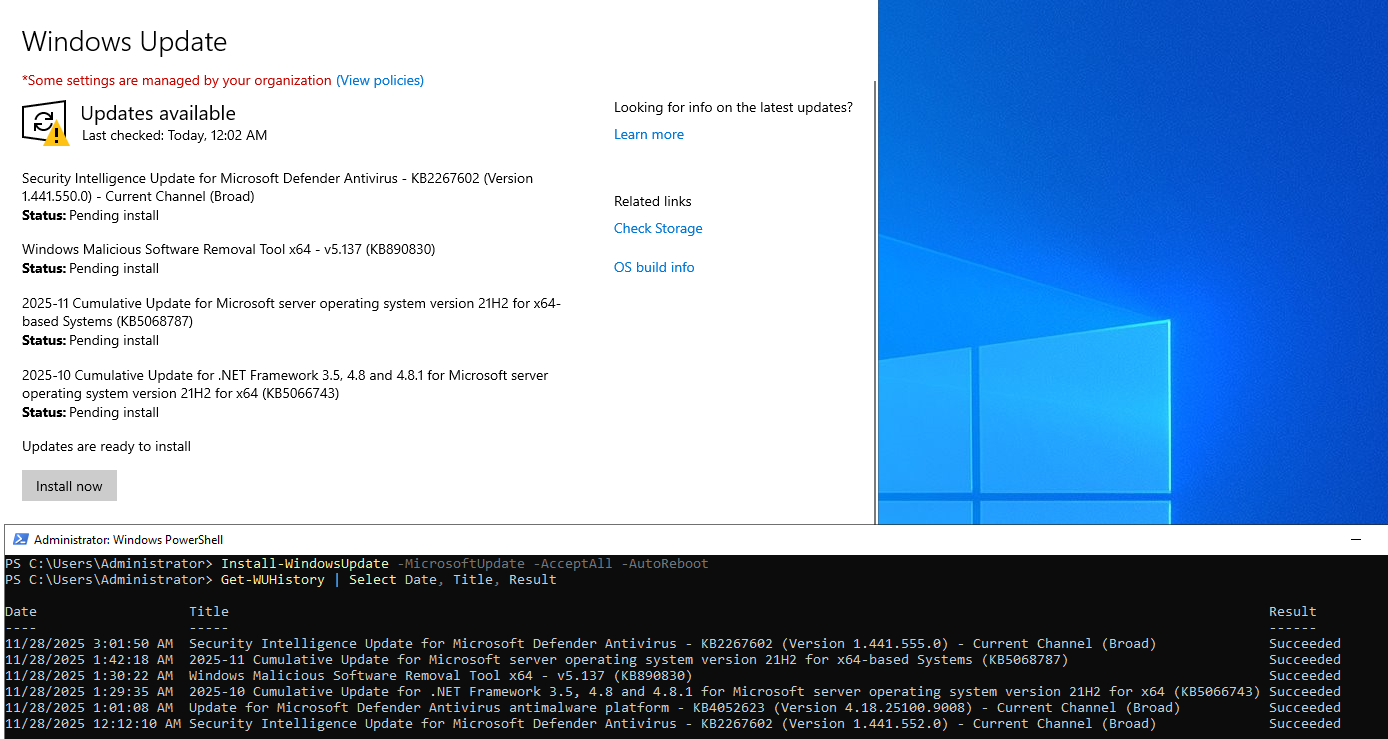Click the date 11/28/2025 1:30:22 AM

click(x=89, y=676)
